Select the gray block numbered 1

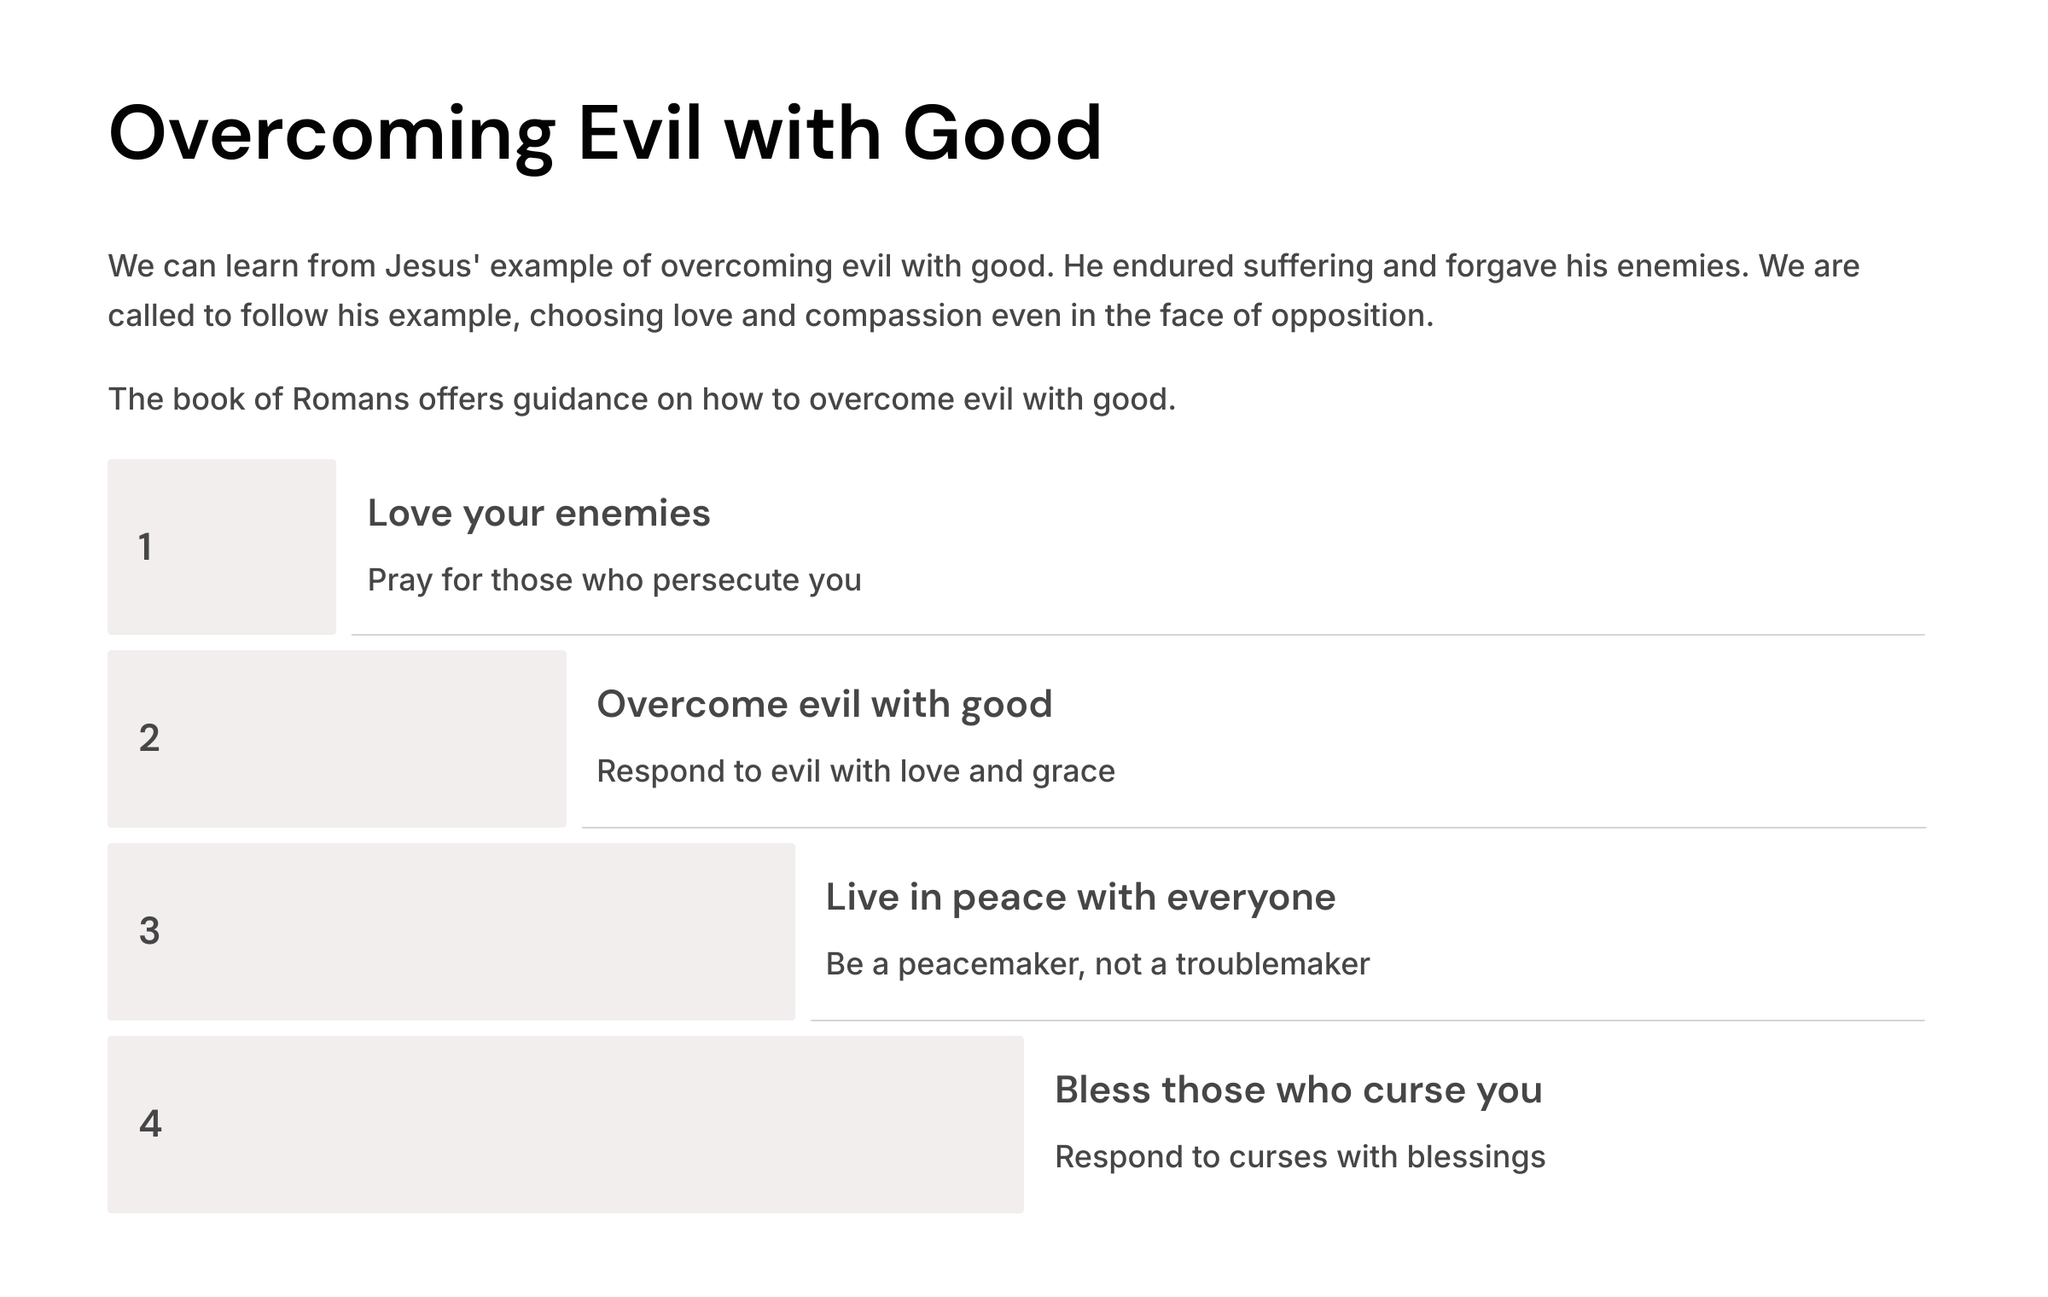221,547
